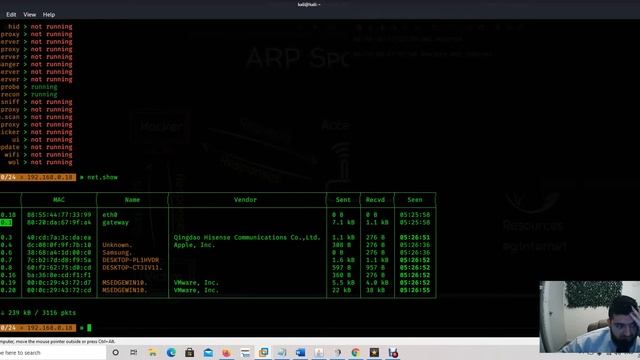
Task: Open Task View from the taskbar
Action: point(133,352)
